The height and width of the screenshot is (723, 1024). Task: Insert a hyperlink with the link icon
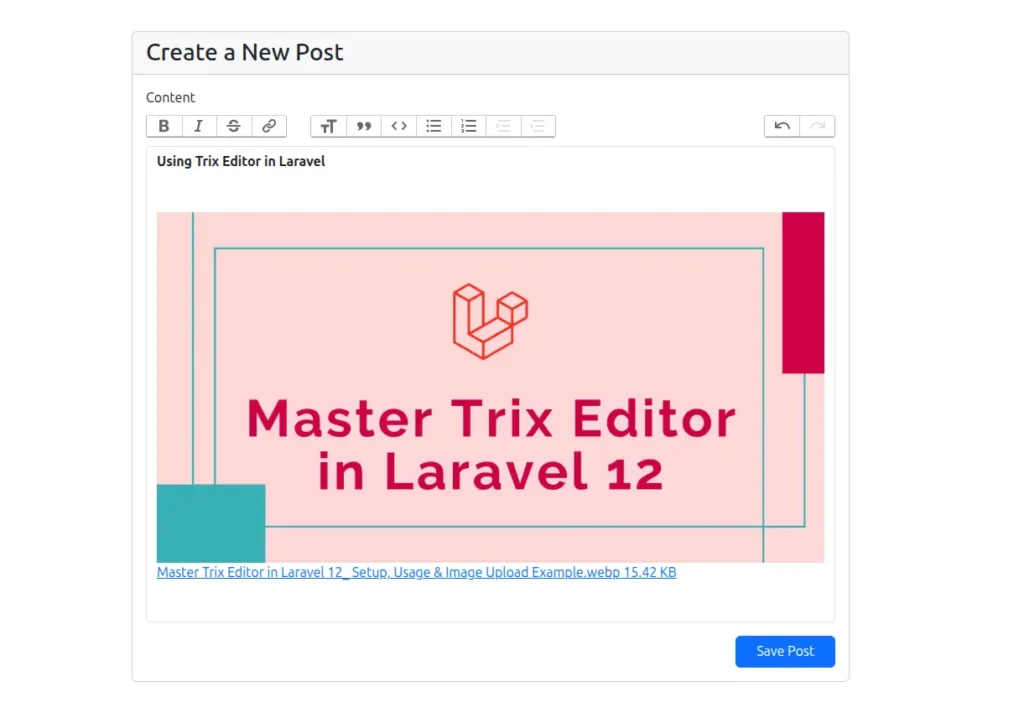pos(268,125)
